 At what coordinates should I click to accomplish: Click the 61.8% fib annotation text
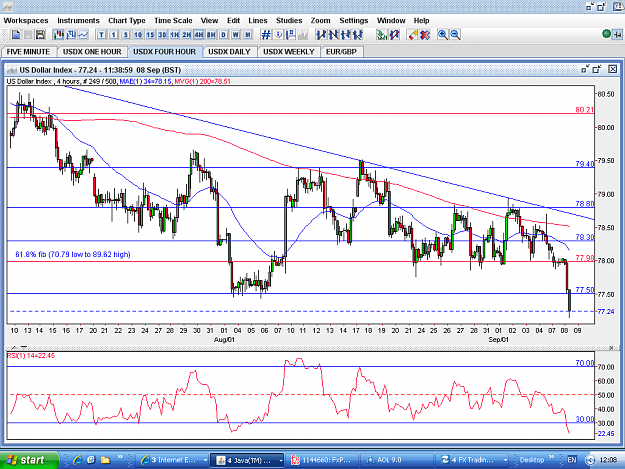[73, 254]
